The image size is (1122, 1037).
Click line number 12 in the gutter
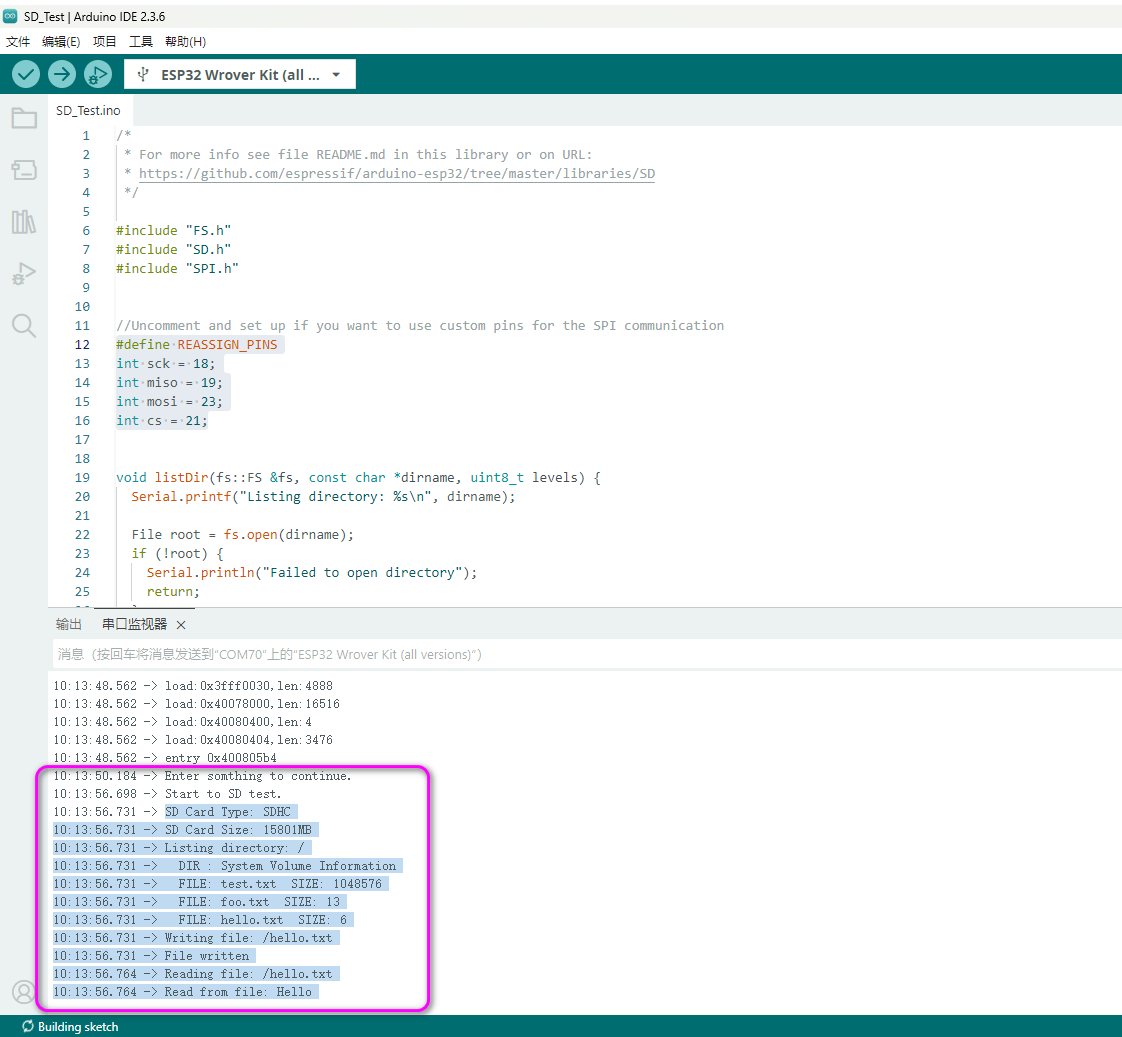pyautogui.click(x=82, y=344)
